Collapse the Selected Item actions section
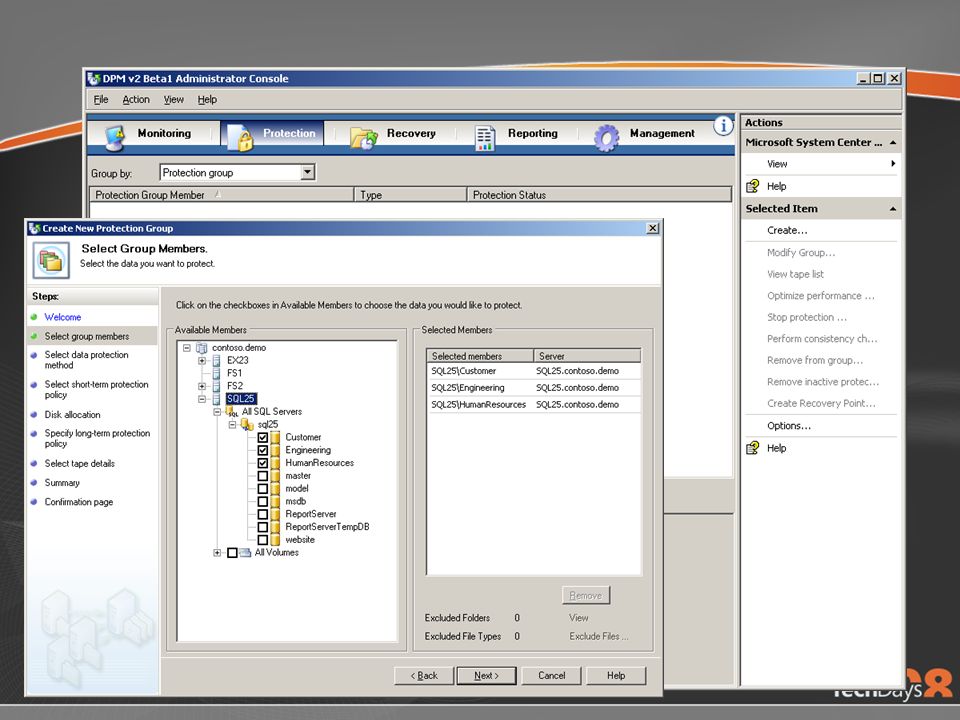960x720 pixels. [x=893, y=209]
